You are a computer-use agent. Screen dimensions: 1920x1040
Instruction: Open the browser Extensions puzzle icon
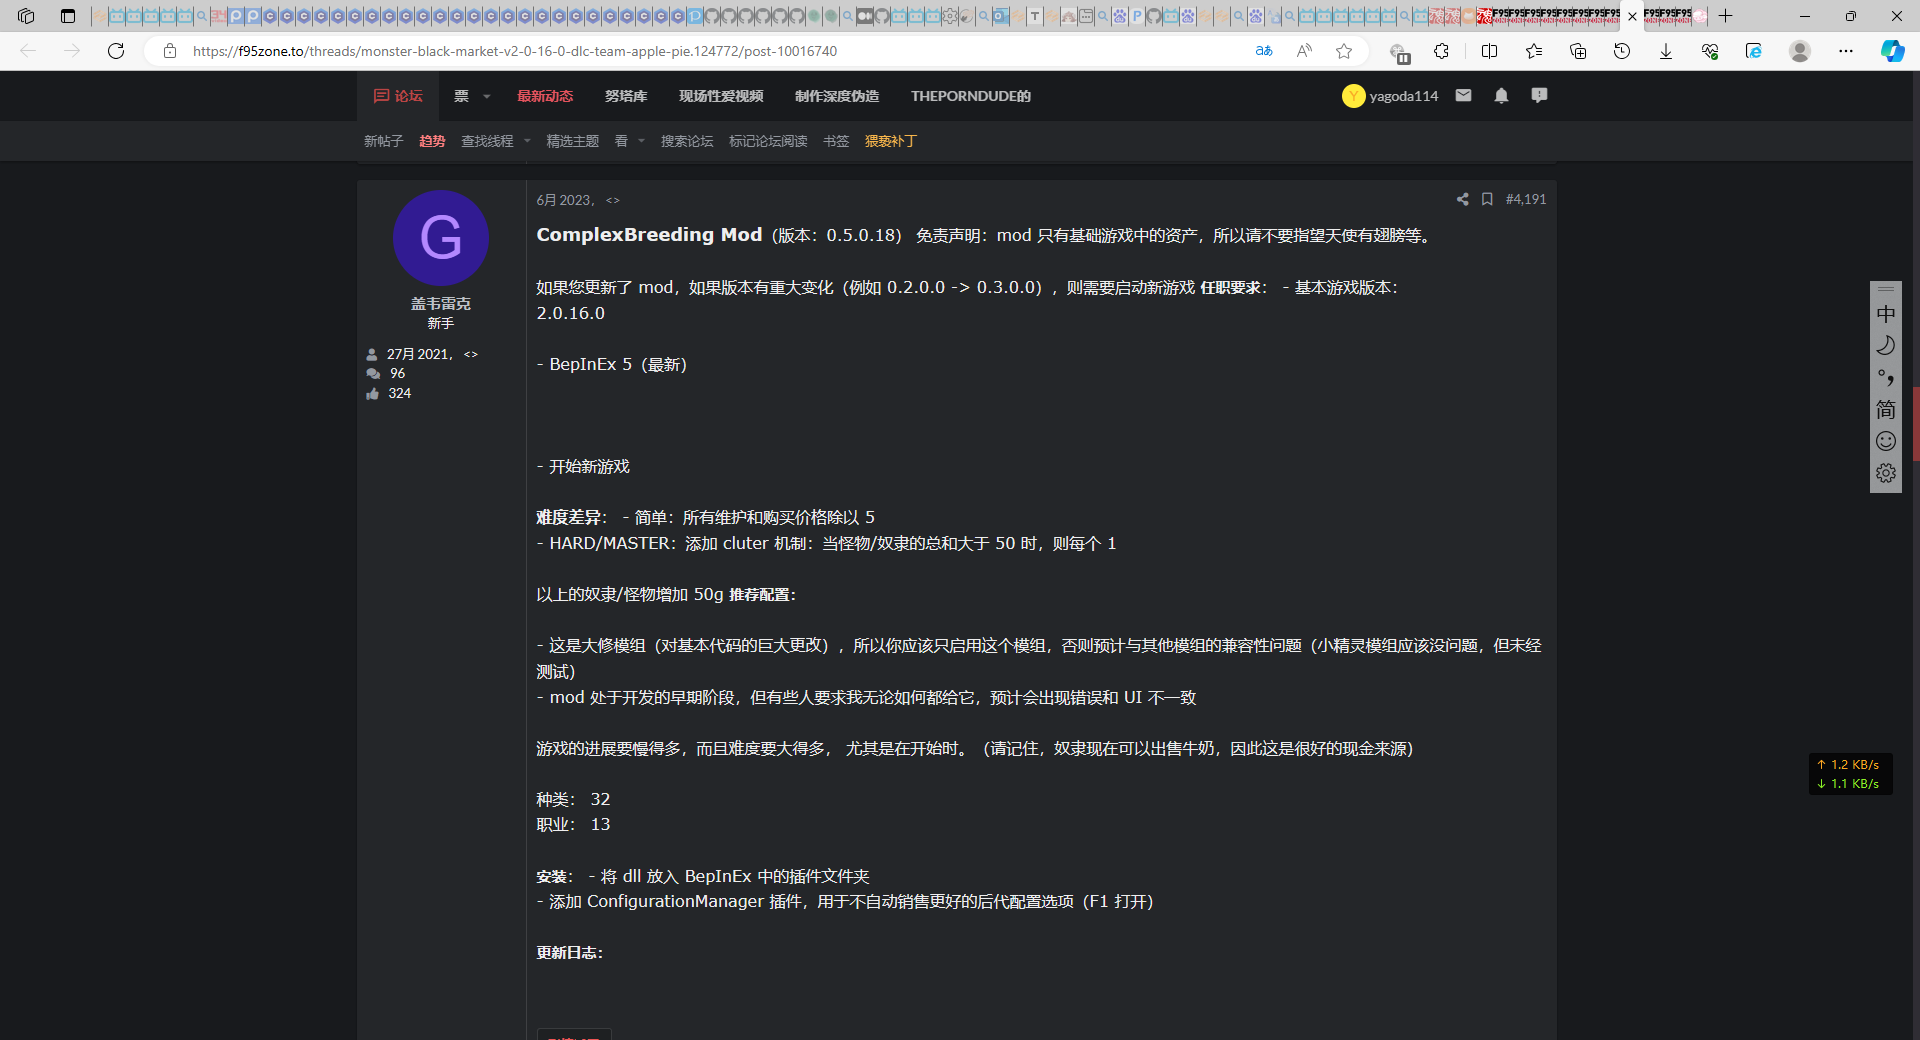click(1441, 51)
